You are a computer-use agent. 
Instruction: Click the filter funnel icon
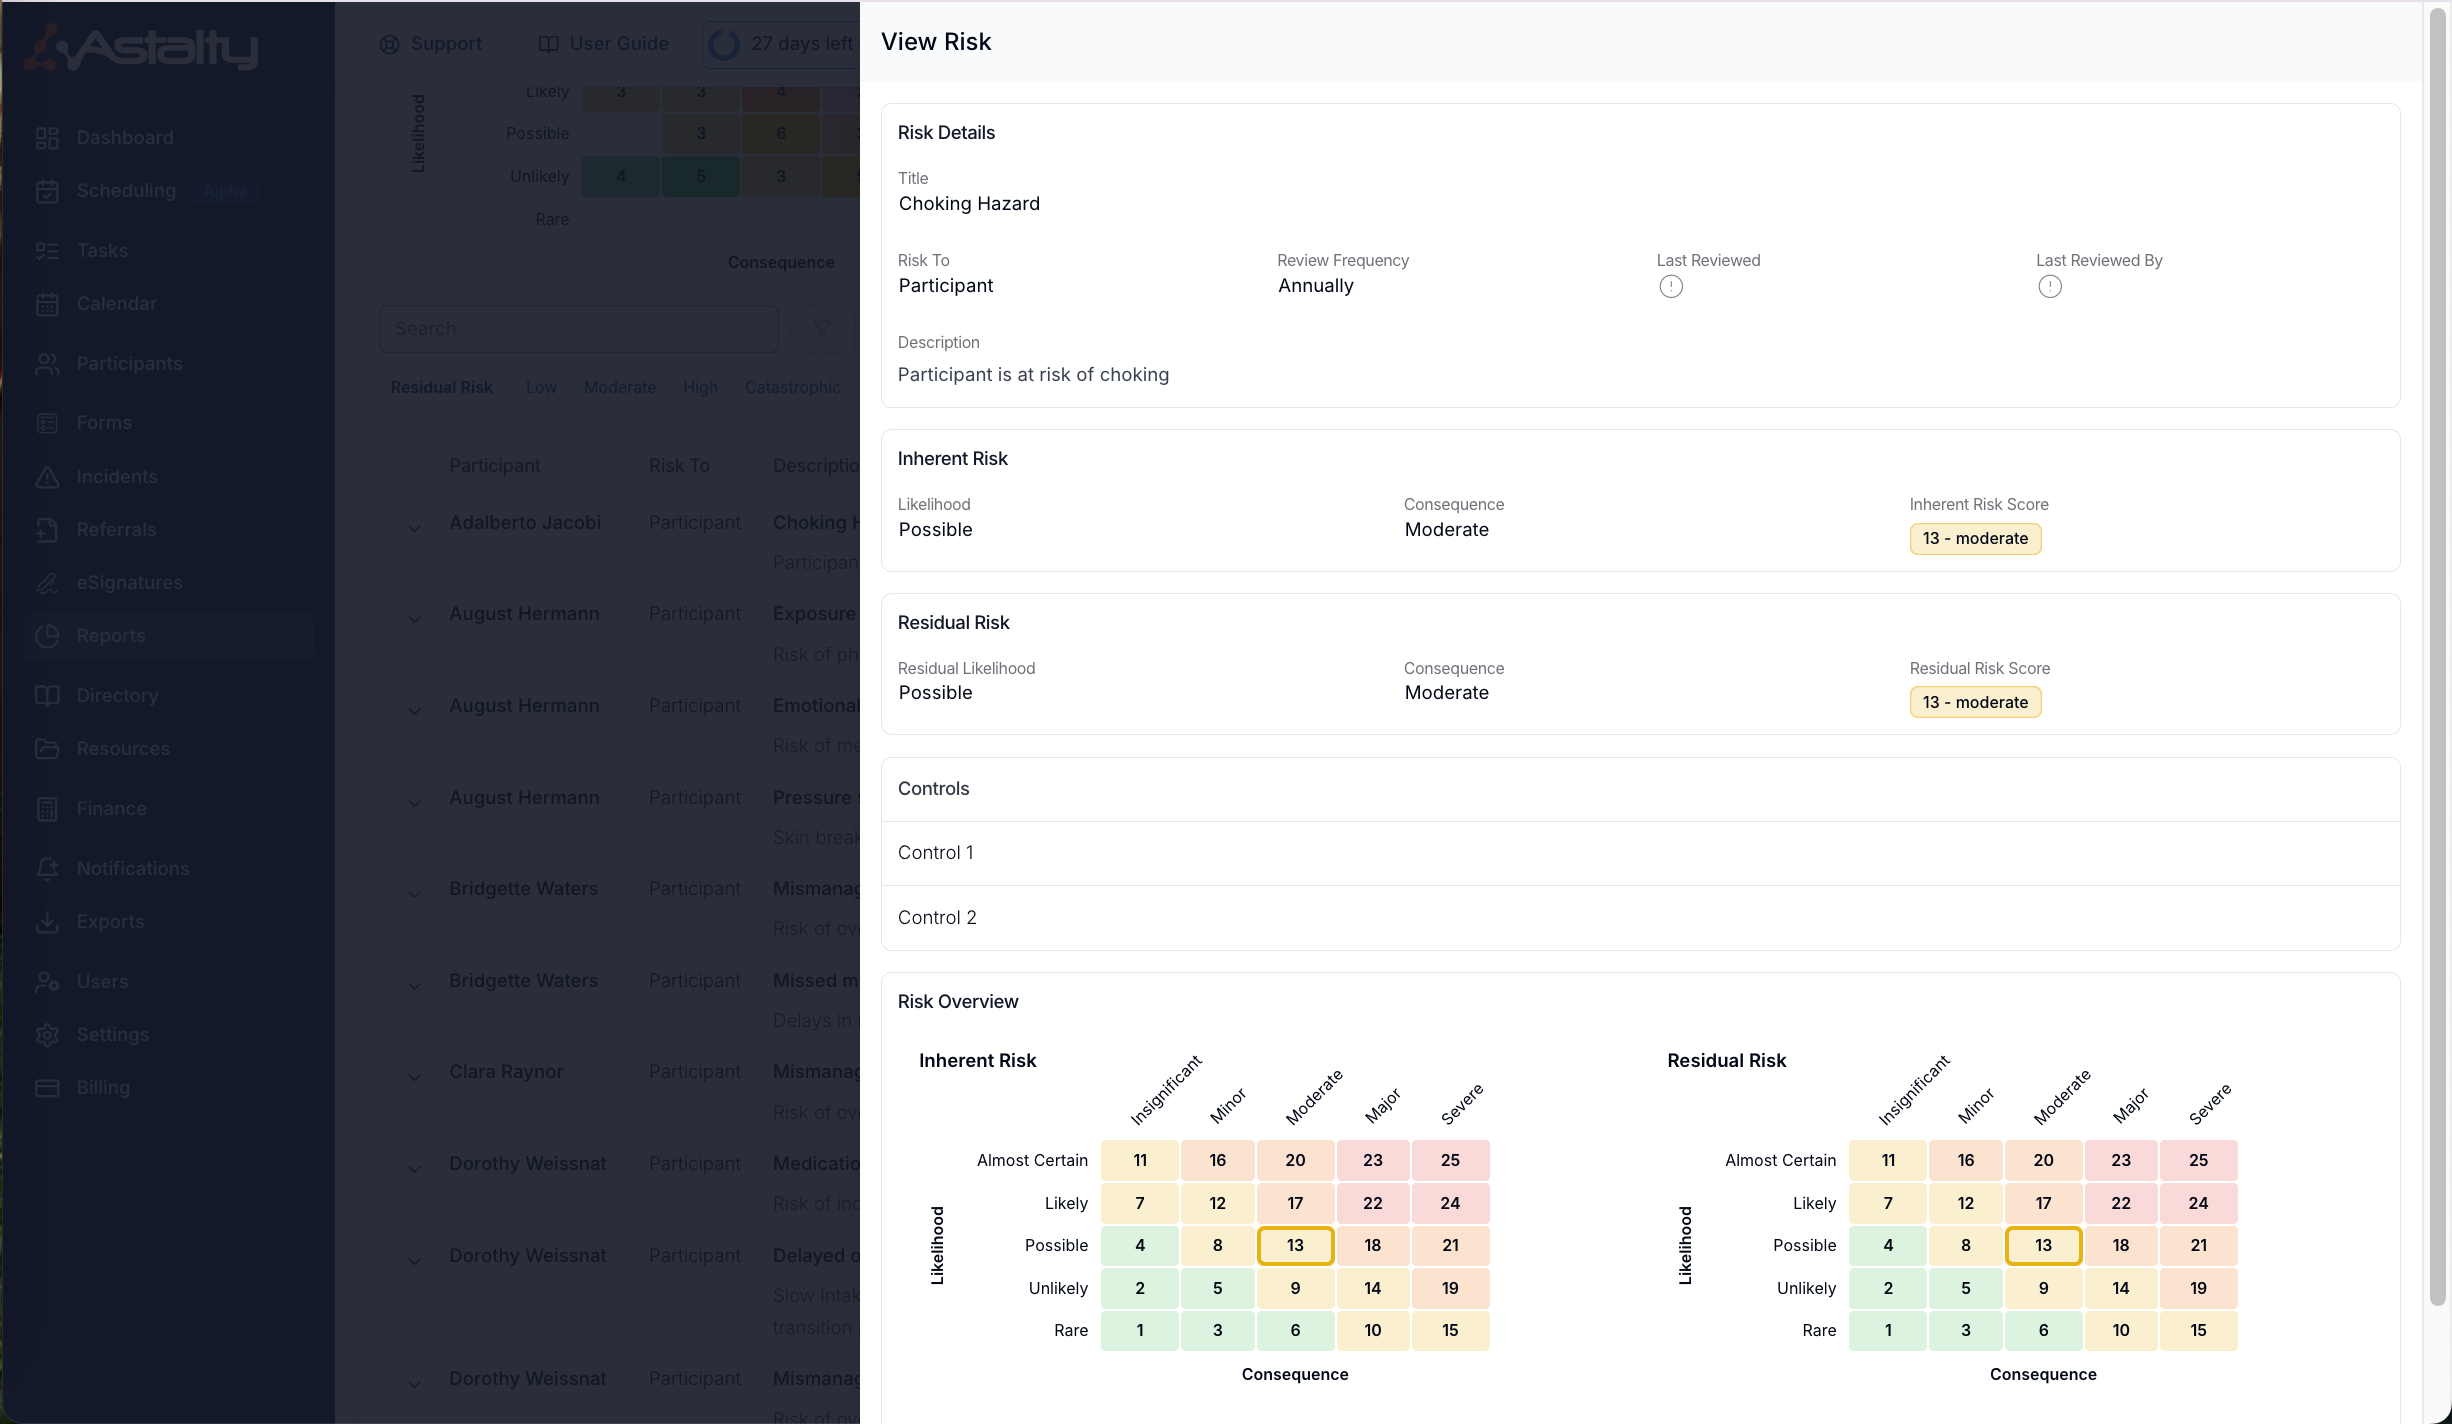(822, 329)
